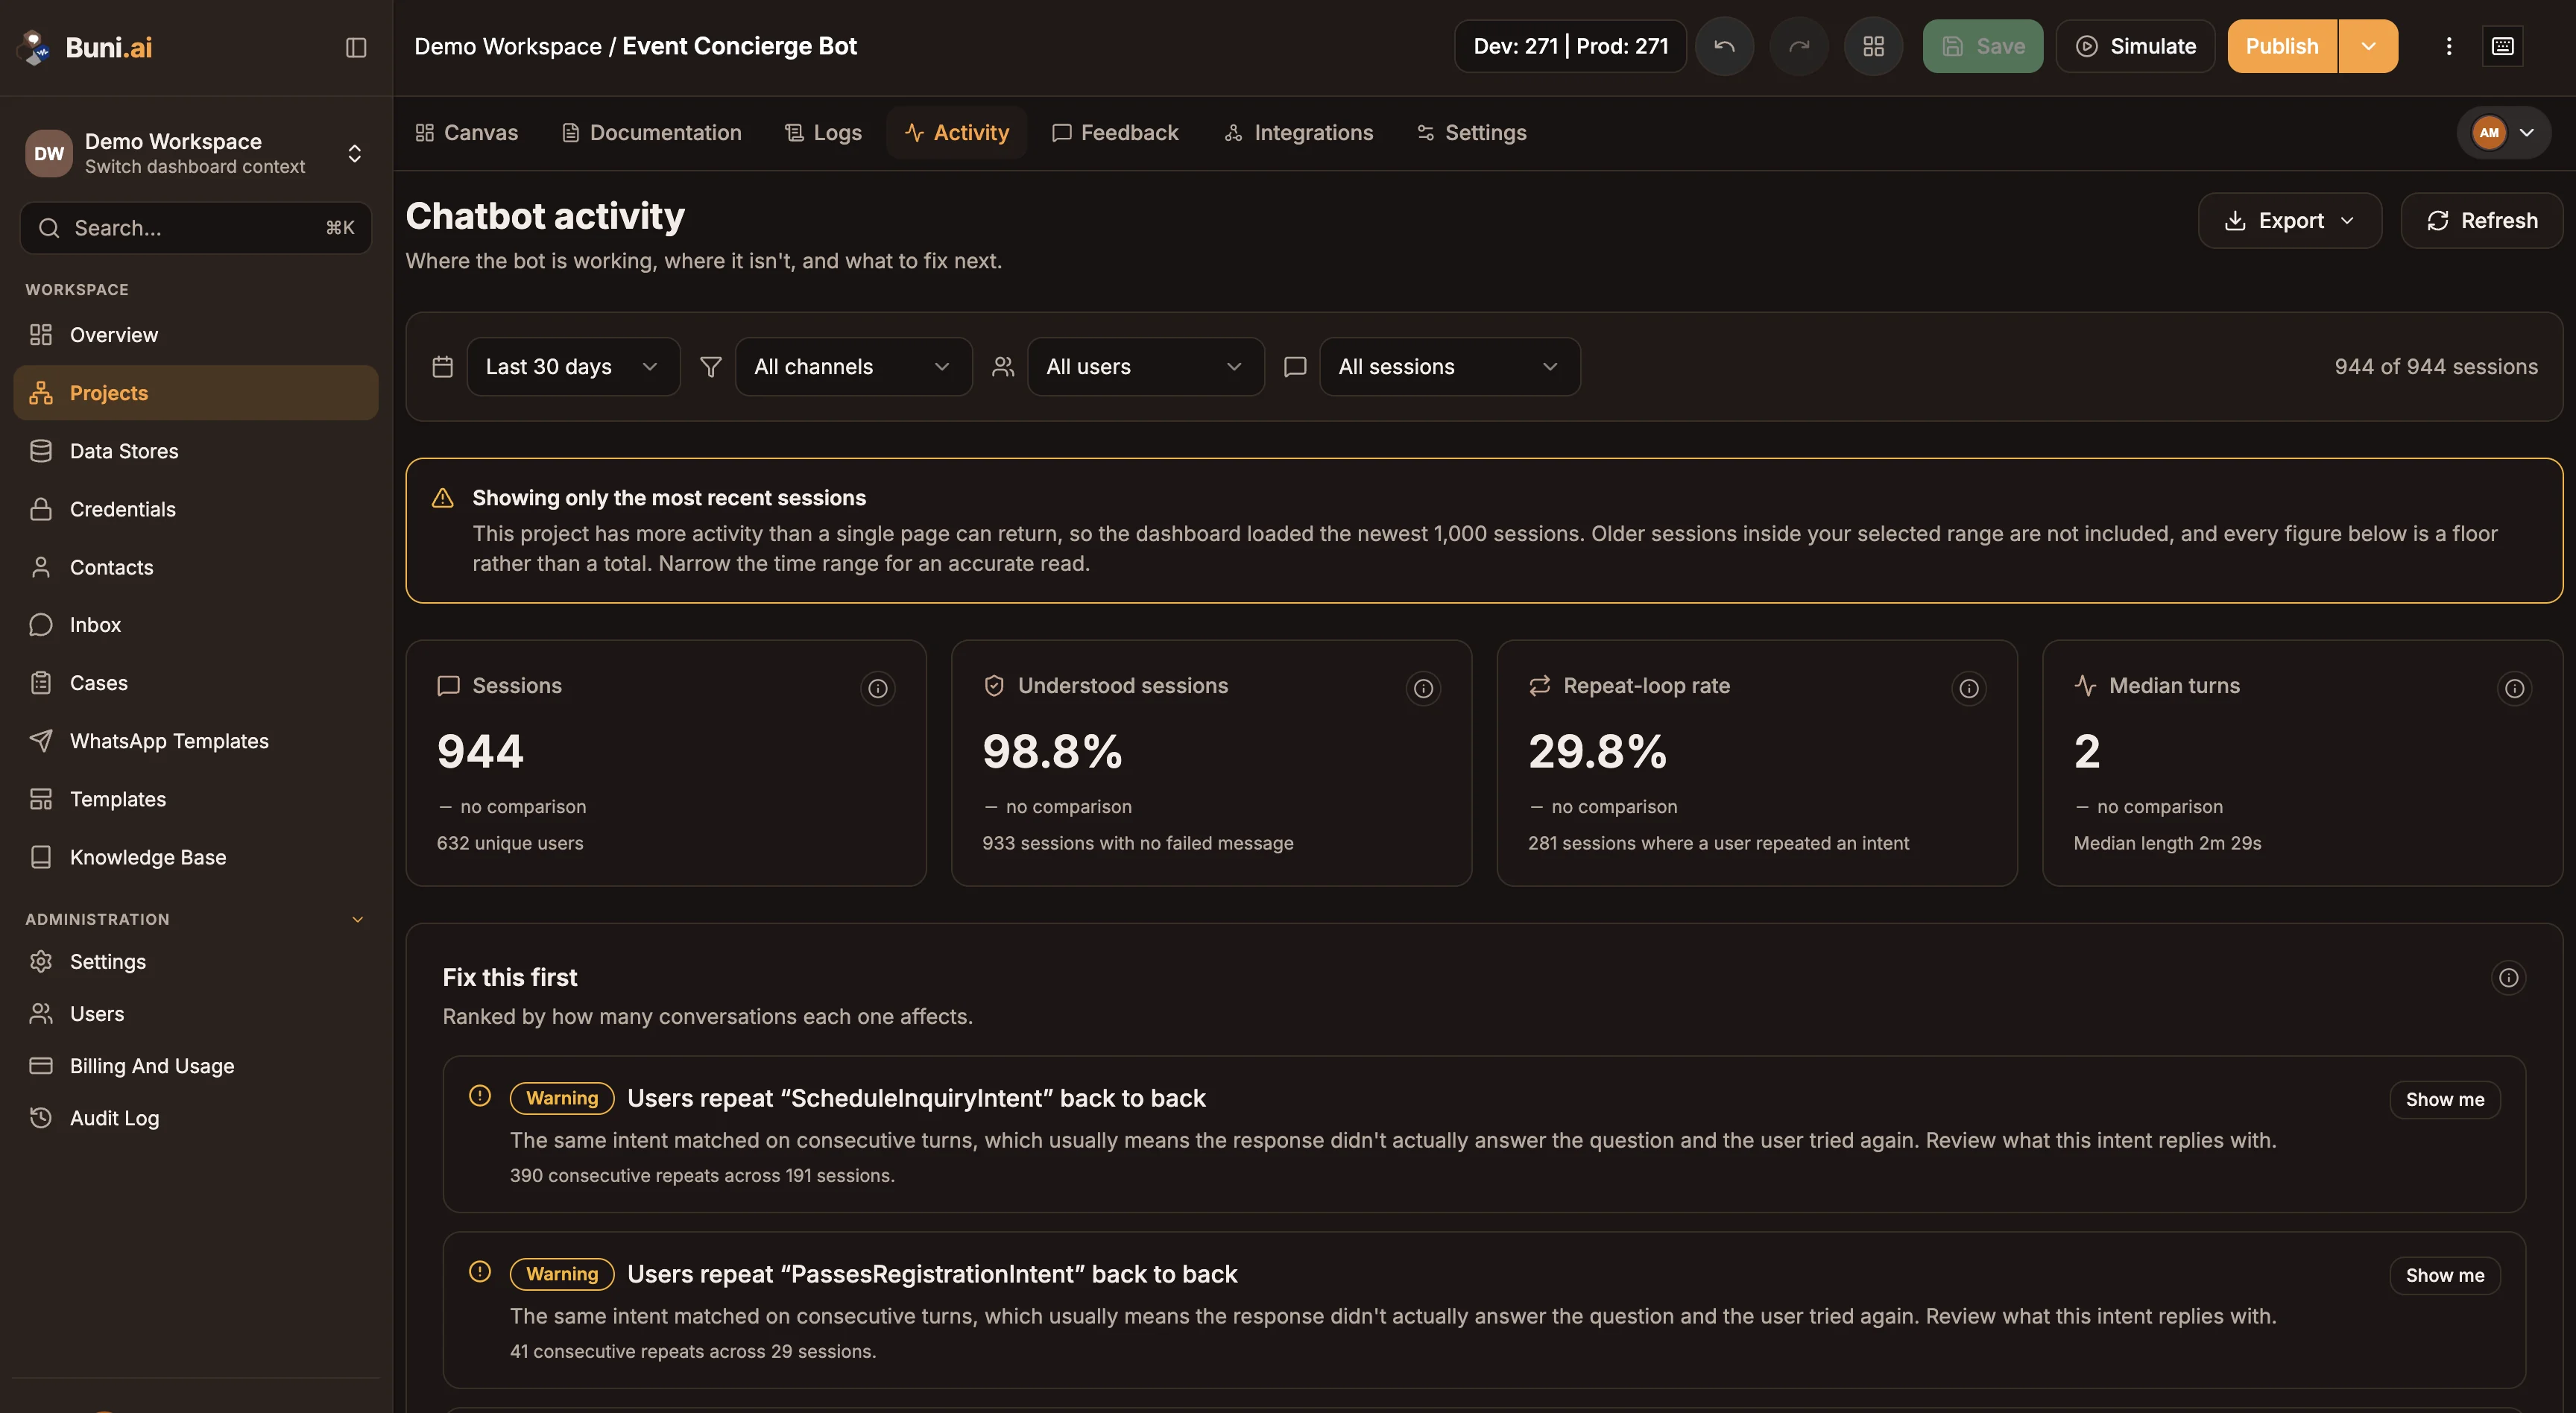2576x1413 pixels.
Task: Open the Inbox
Action: pos(196,625)
